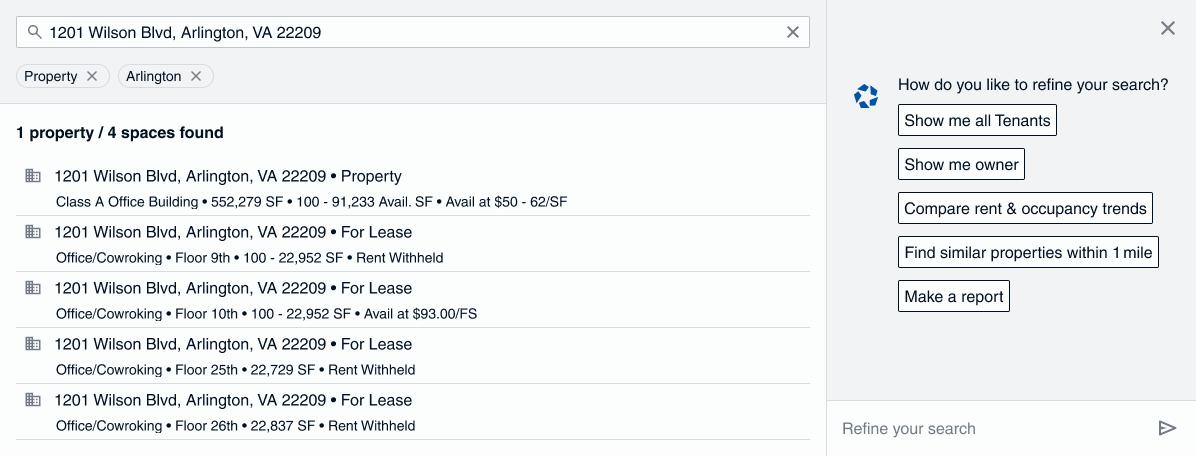Click the assistant logo icon
Viewport: 1196px width, 456px height.
866,96
